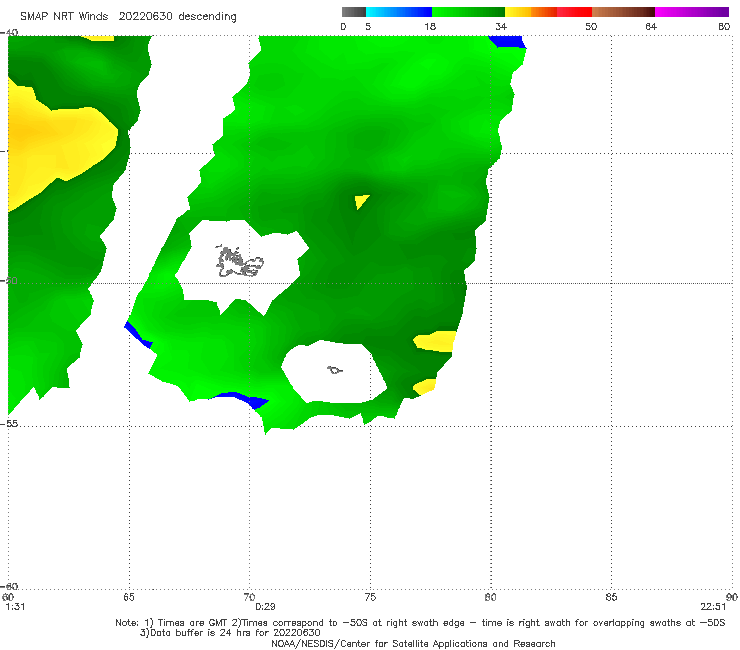Select the brown segment of the color bar
This screenshot has width=740, height=650.
623,12
